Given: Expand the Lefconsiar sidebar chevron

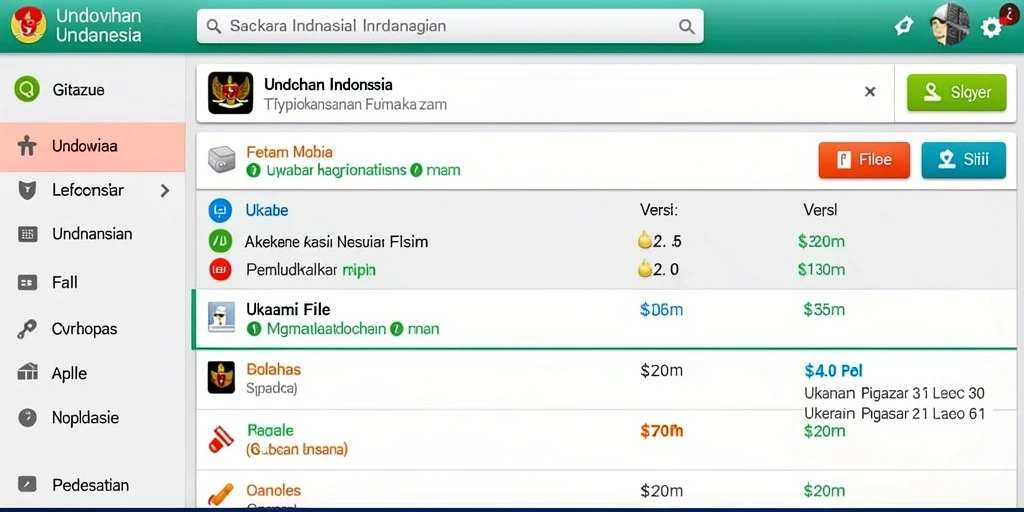Looking at the screenshot, I should [x=165, y=191].
